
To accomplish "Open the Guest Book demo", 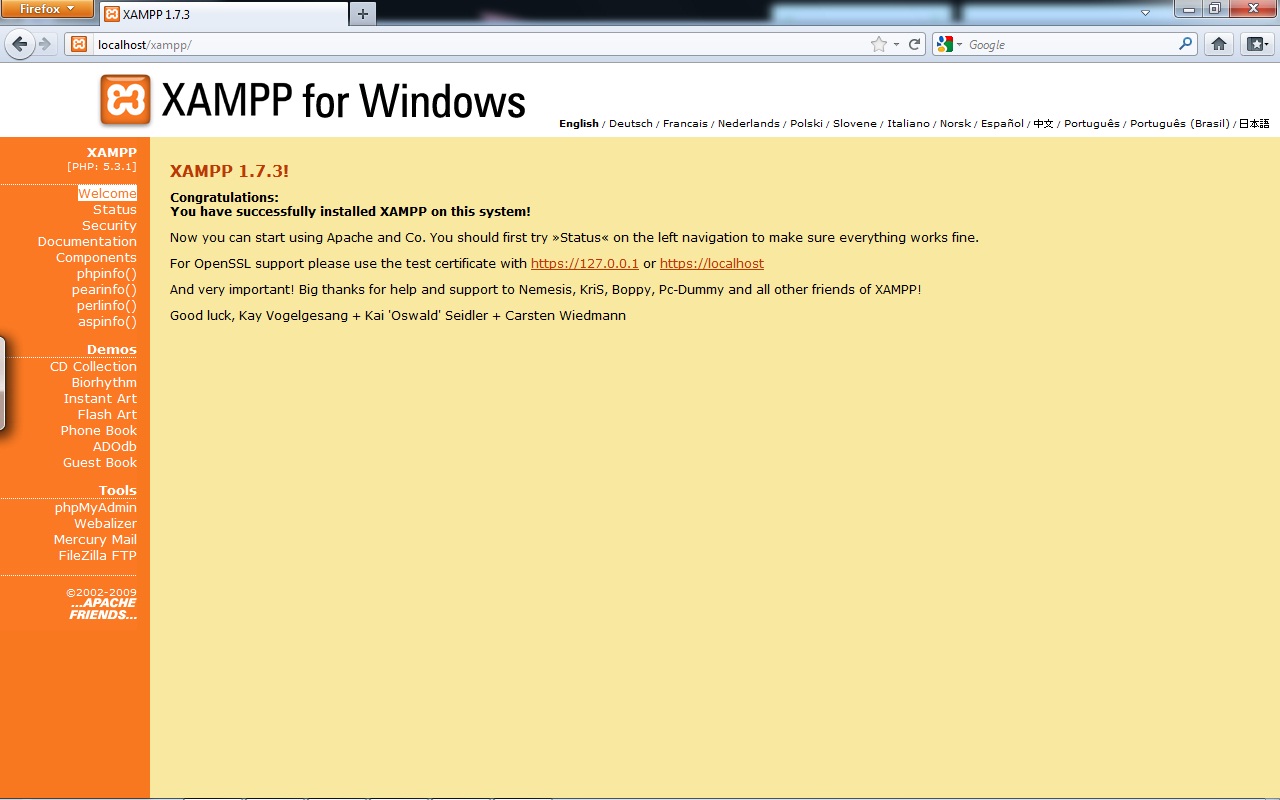I will [100, 462].
